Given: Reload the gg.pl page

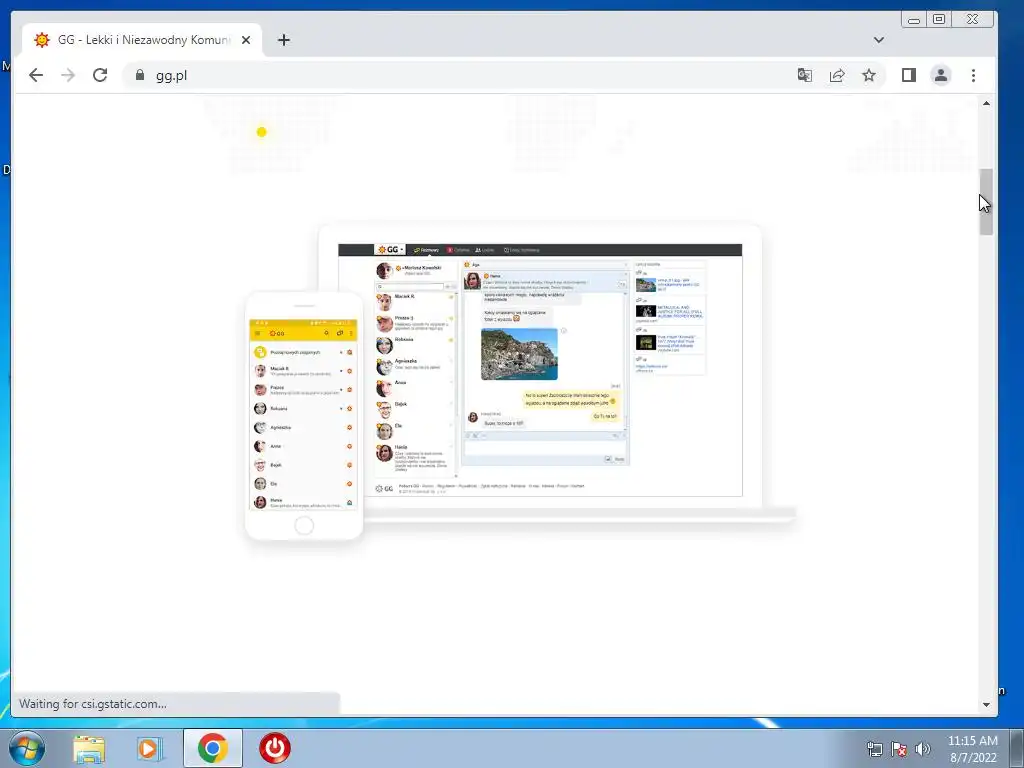Looking at the screenshot, I should [x=100, y=75].
